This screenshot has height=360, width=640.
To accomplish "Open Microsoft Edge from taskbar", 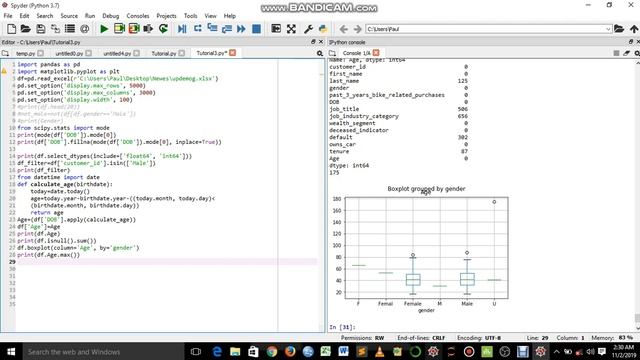I will tap(217, 352).
